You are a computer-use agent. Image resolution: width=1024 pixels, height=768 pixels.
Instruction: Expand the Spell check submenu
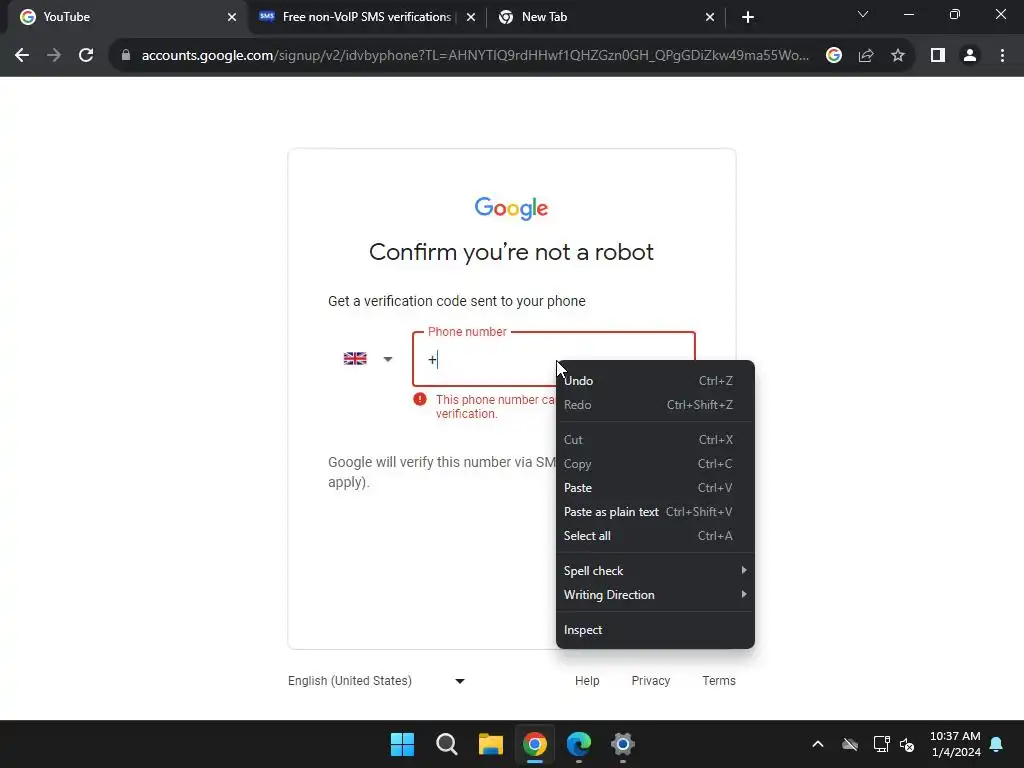click(x=655, y=571)
